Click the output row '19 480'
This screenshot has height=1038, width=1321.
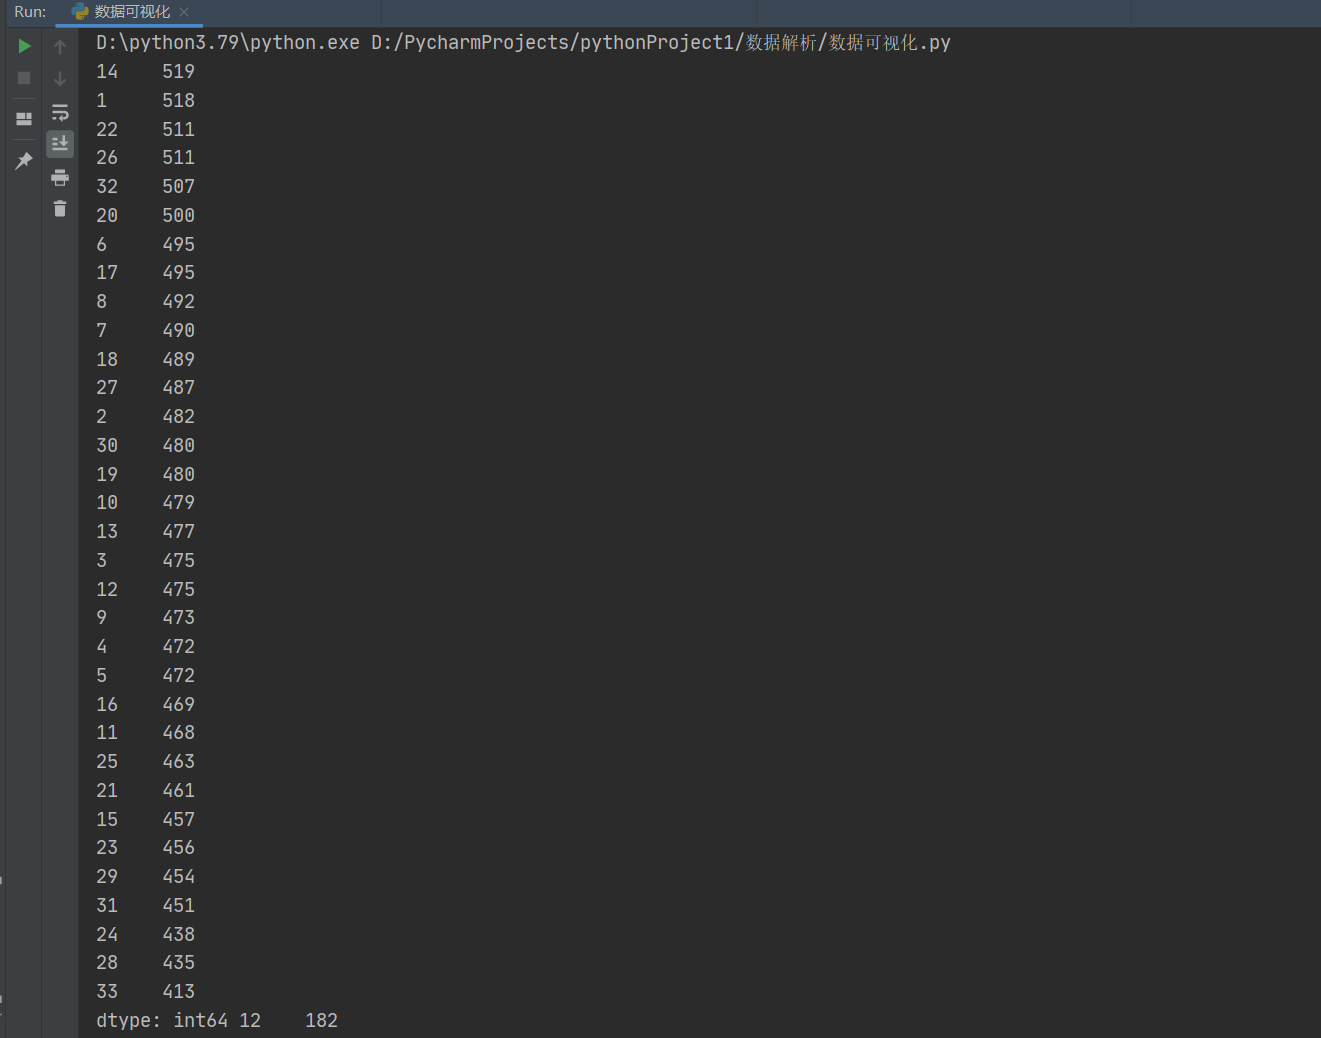point(146,475)
